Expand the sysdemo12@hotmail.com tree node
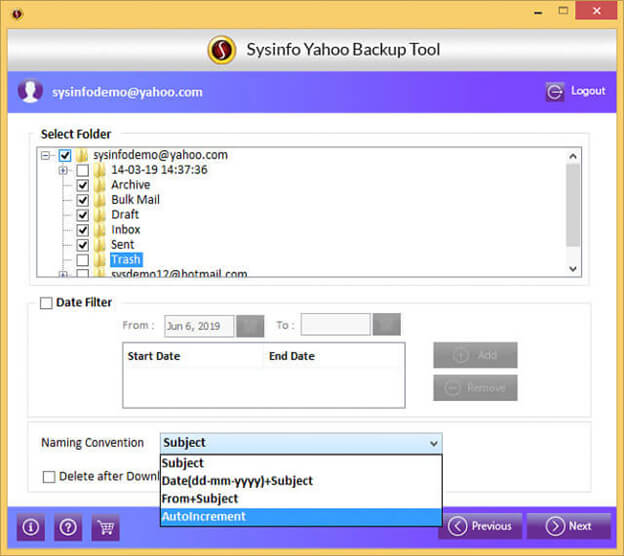Image resolution: width=624 pixels, height=556 pixels. pos(63,274)
